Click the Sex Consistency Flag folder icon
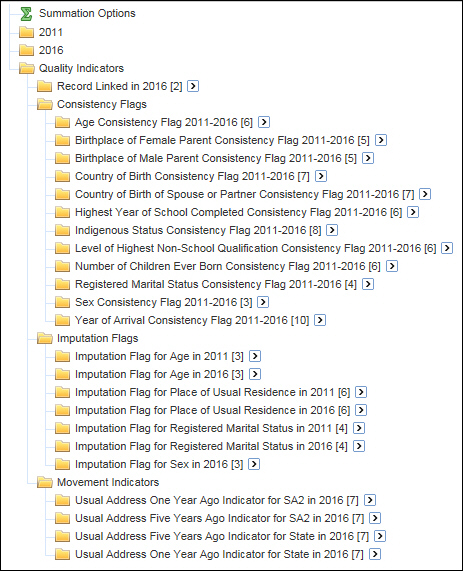Viewport: 463px width, 571px height. (x=62, y=302)
